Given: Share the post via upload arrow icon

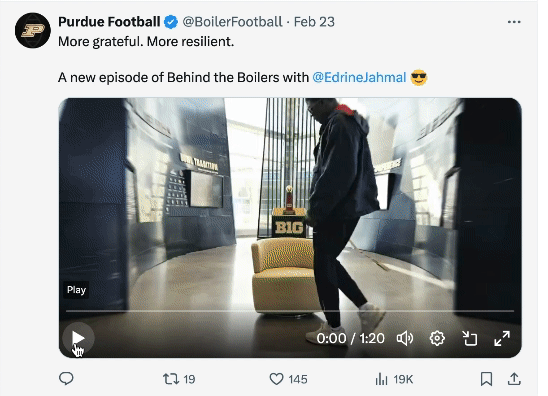Looking at the screenshot, I should coord(514,379).
